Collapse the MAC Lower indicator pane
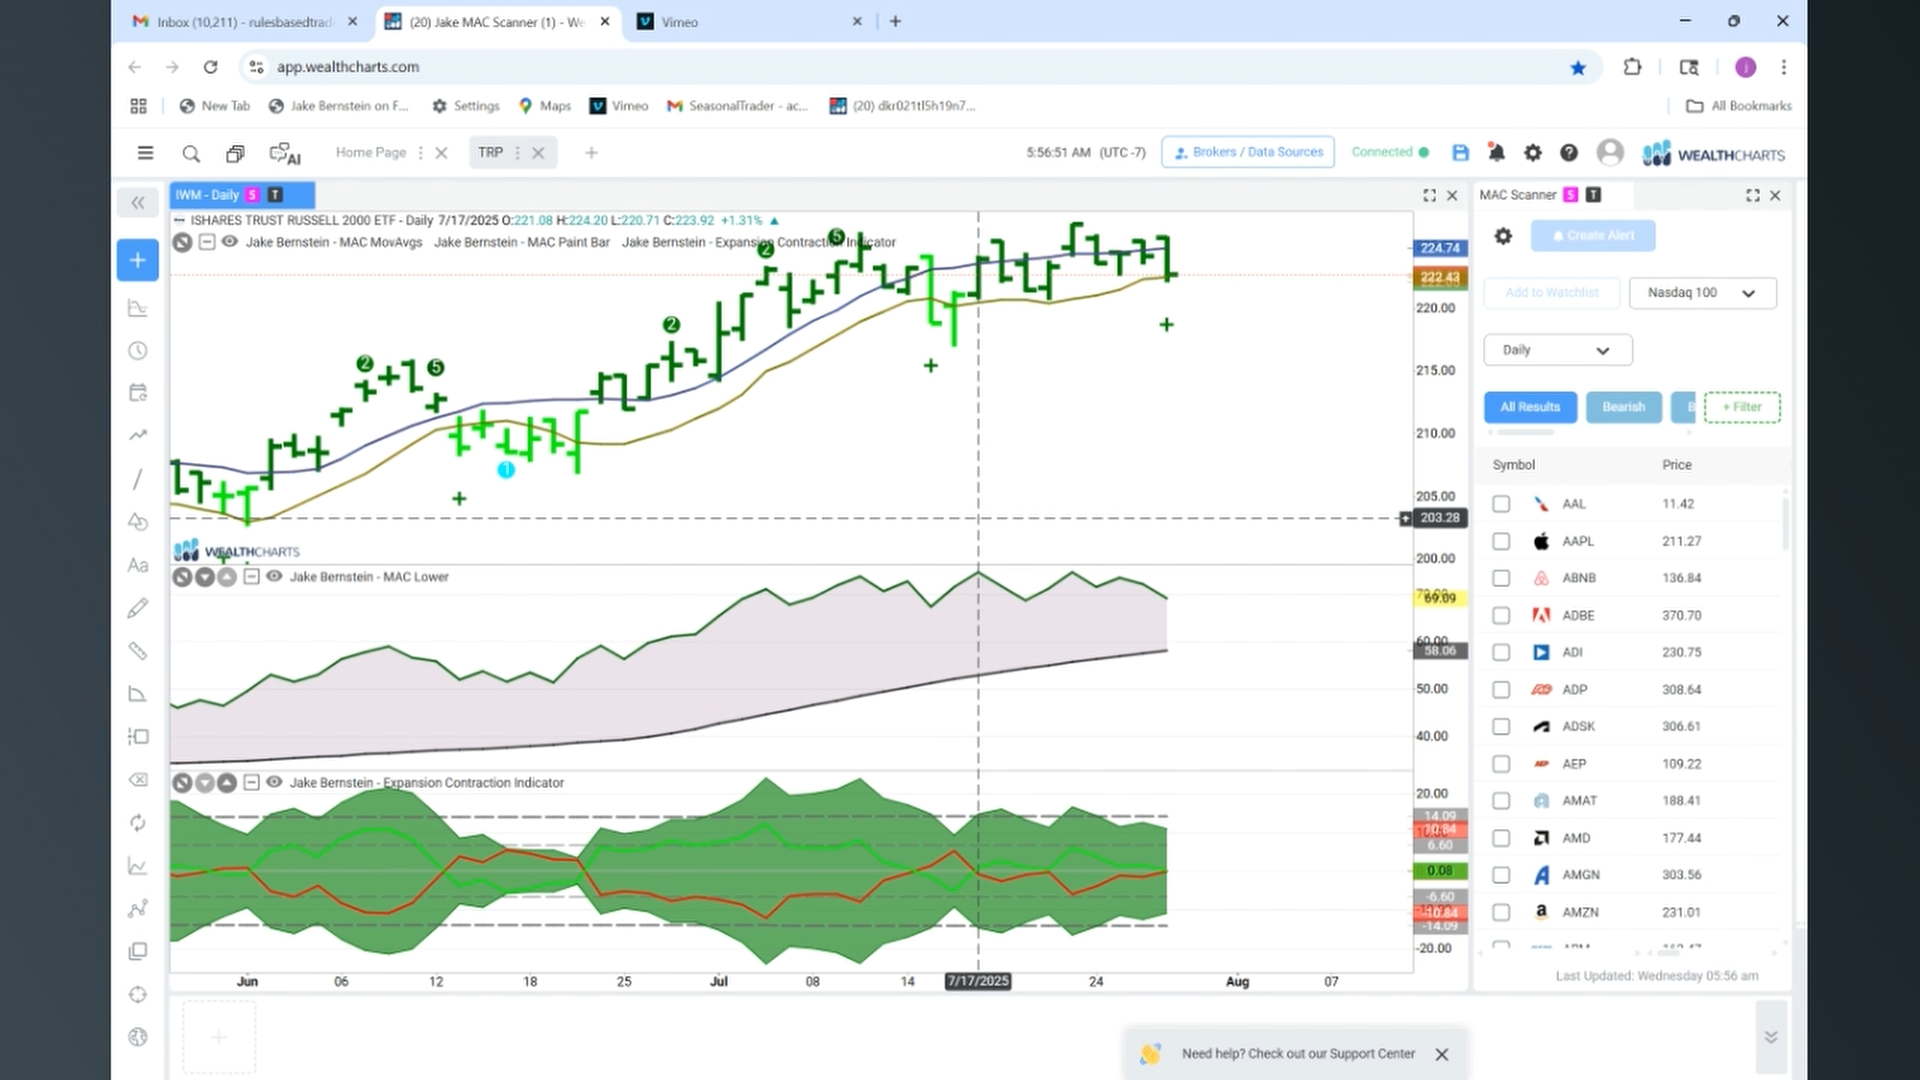Screen dimensions: 1920x1080 click(x=252, y=576)
